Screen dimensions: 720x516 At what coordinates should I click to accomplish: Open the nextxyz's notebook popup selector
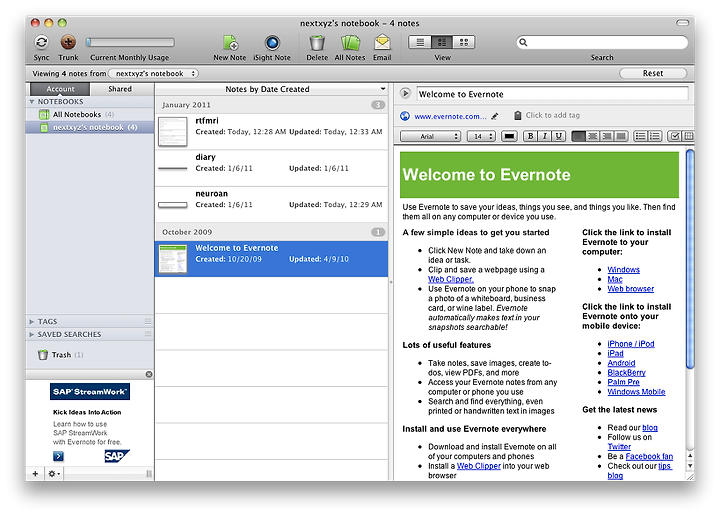[153, 73]
